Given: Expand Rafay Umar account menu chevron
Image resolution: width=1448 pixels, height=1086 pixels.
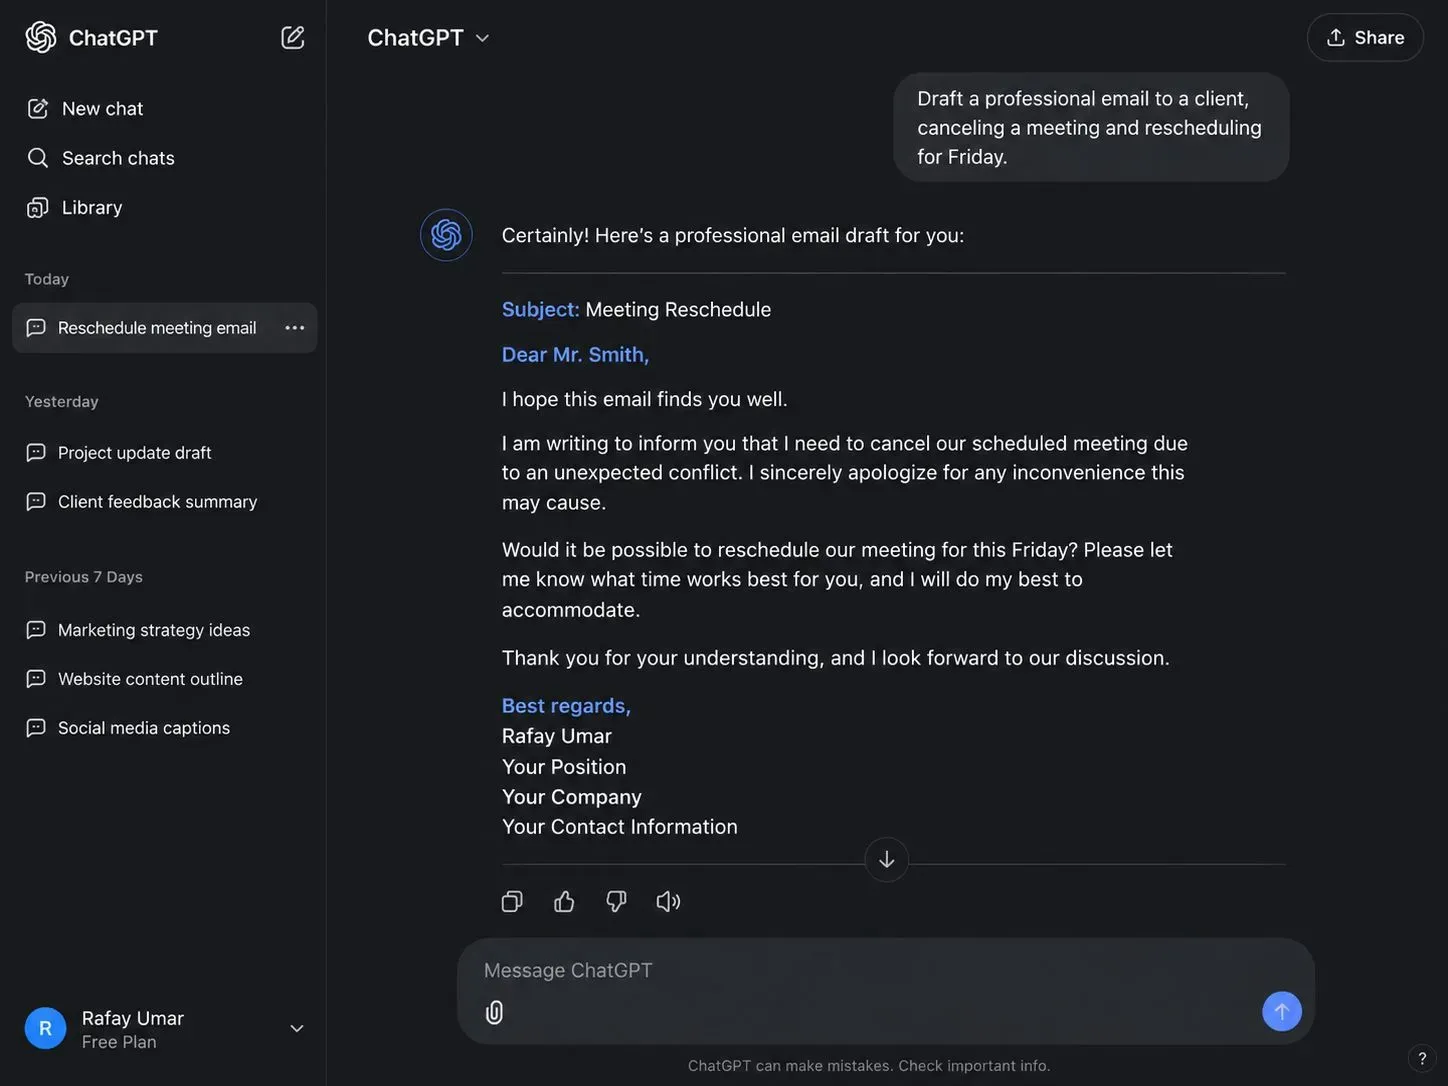Looking at the screenshot, I should point(297,1029).
